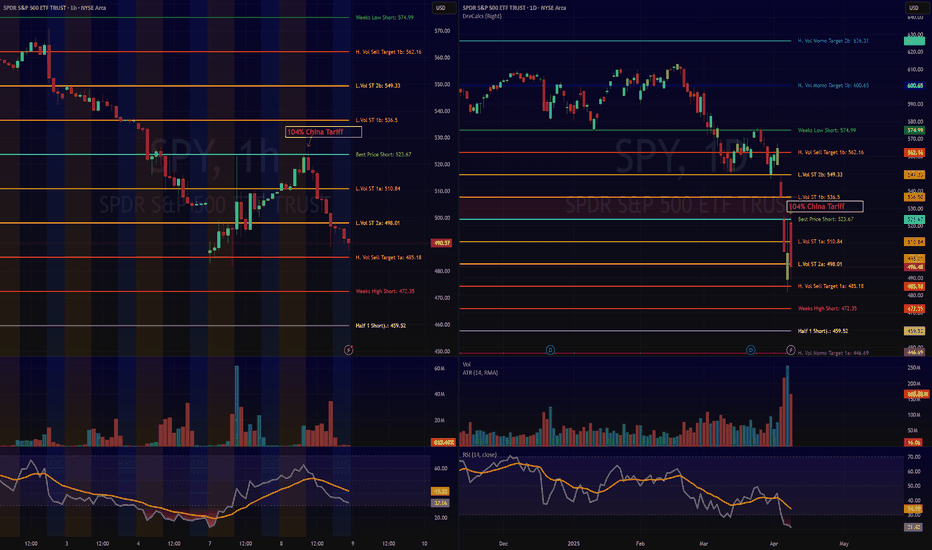Viewport: 932px width, 550px height.
Task: Click the RSI (14, close) indicator legend
Action: [480, 455]
